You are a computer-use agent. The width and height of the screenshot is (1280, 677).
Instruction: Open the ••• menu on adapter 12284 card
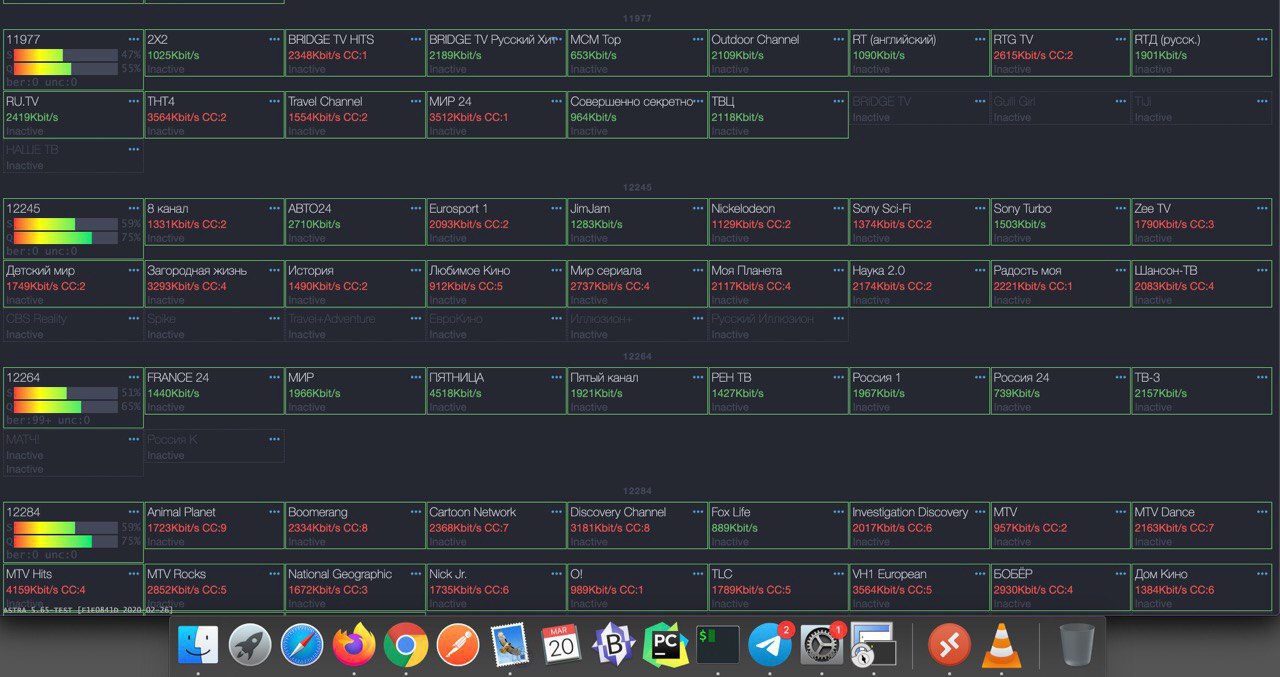click(x=134, y=512)
